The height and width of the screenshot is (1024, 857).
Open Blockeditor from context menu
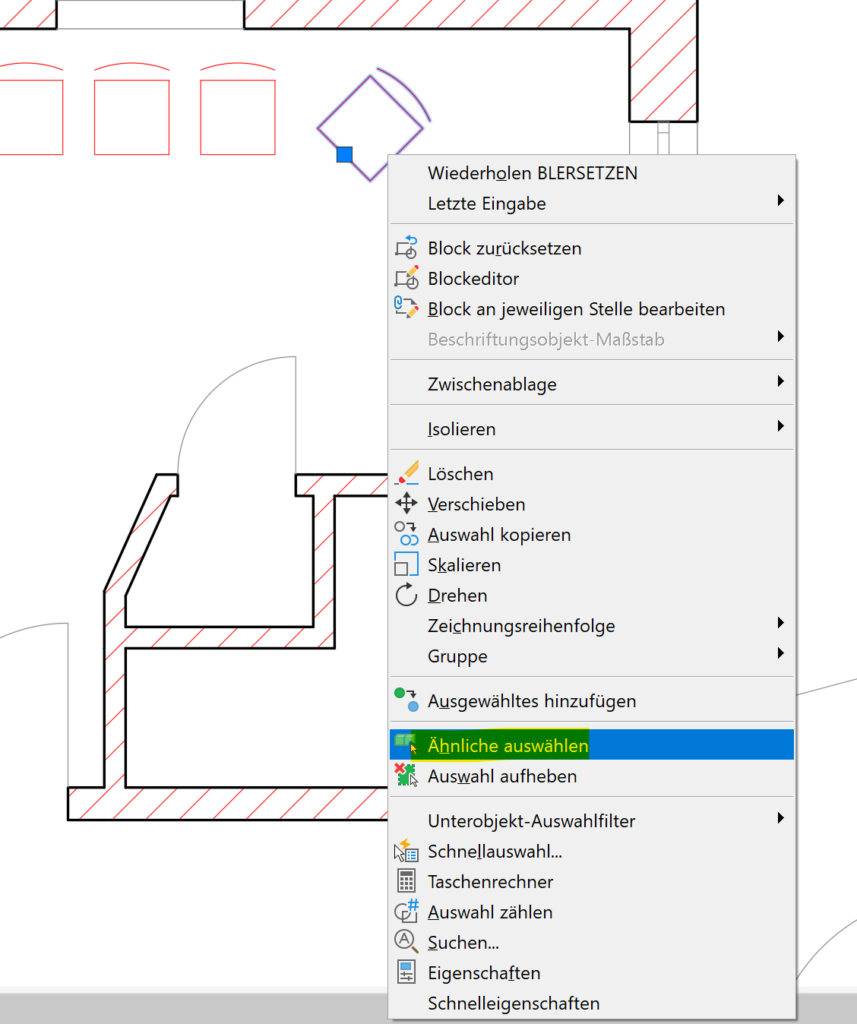592,278
